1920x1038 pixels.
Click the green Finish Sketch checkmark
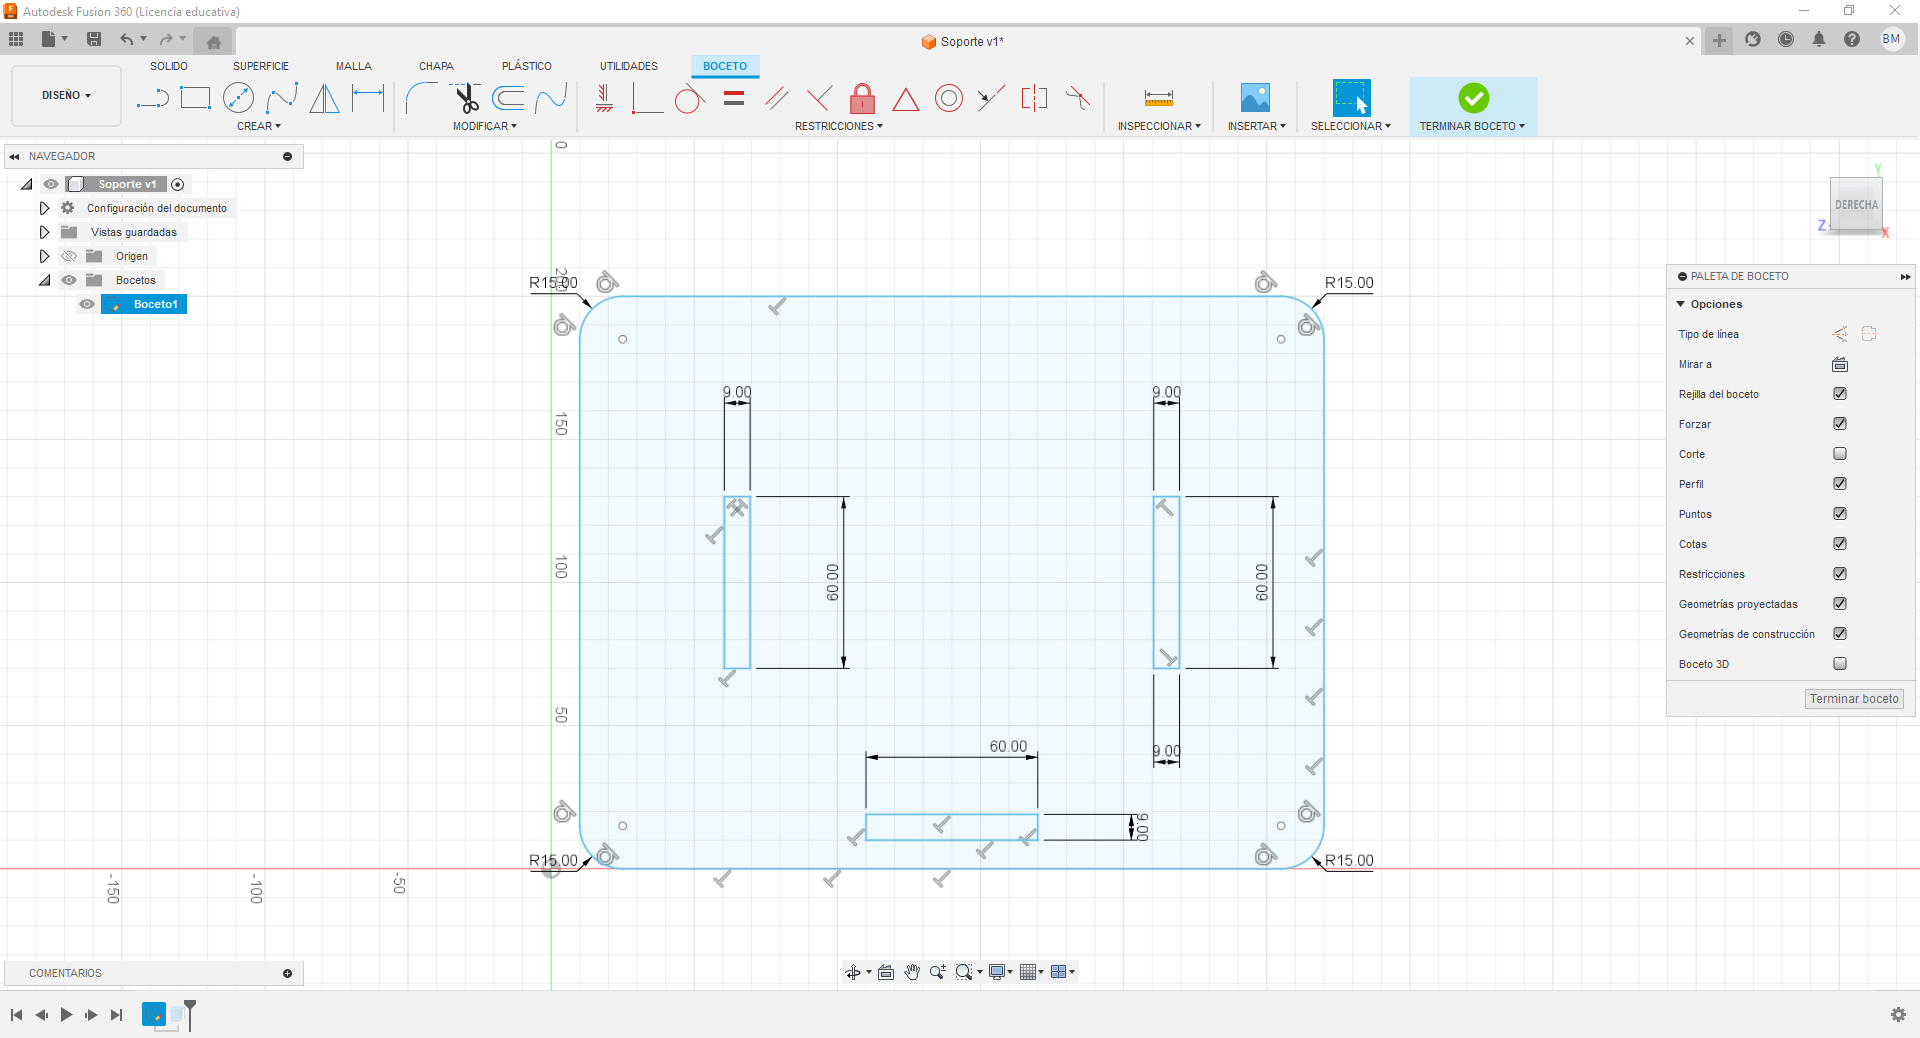click(x=1473, y=98)
